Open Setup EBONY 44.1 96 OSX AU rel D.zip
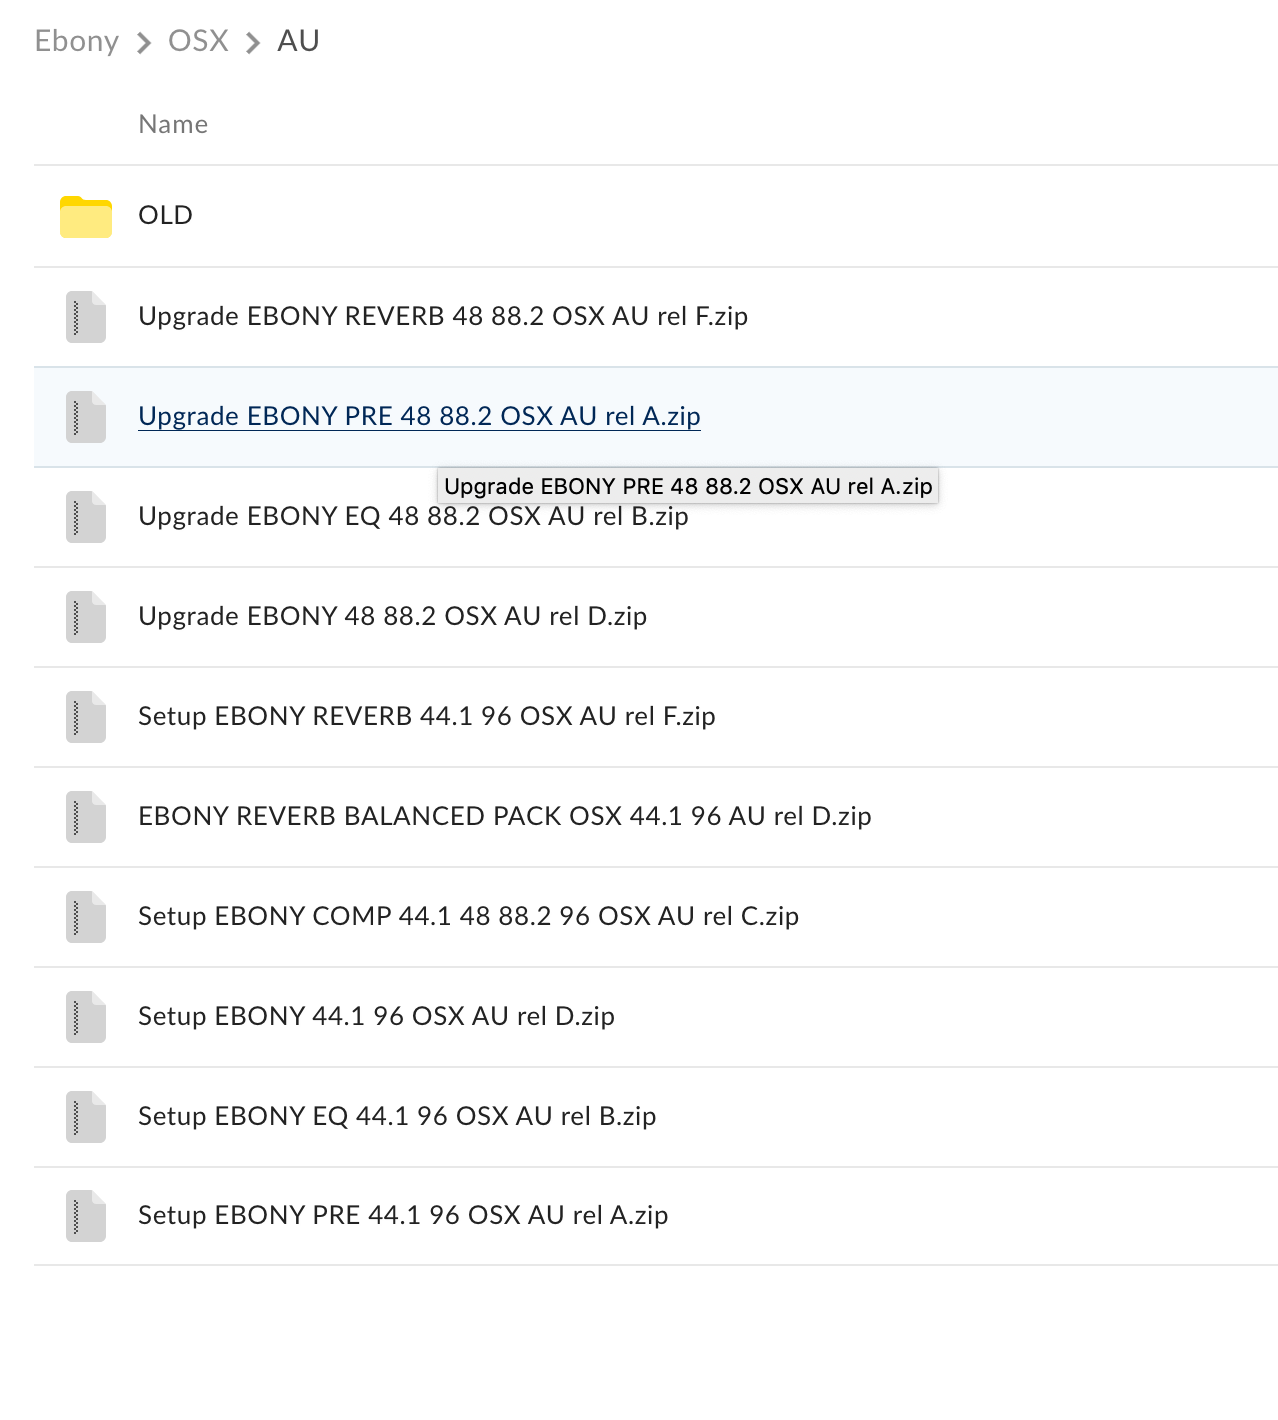The image size is (1278, 1420). click(376, 1016)
